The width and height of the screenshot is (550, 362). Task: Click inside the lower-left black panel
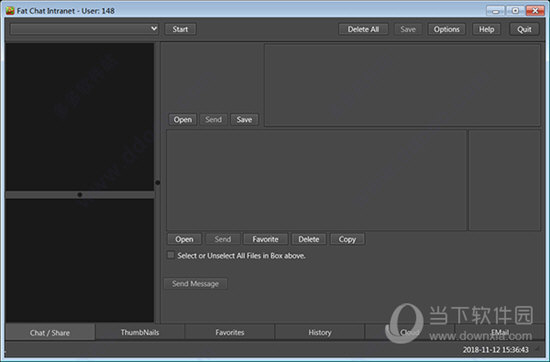click(x=80, y=260)
